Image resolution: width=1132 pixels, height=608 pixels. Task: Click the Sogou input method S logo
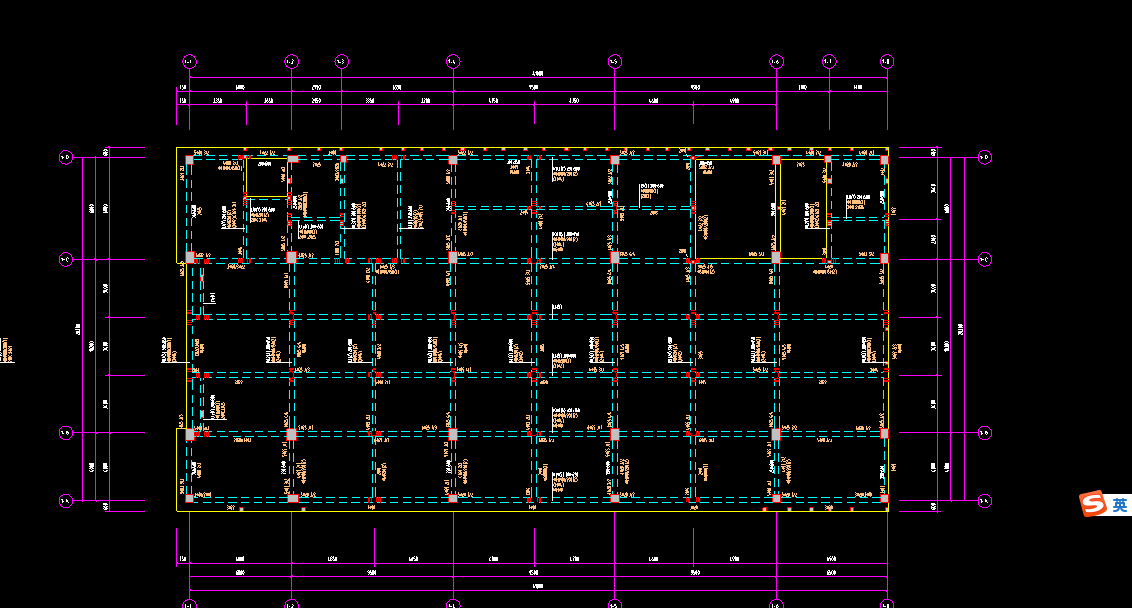[x=1093, y=503]
